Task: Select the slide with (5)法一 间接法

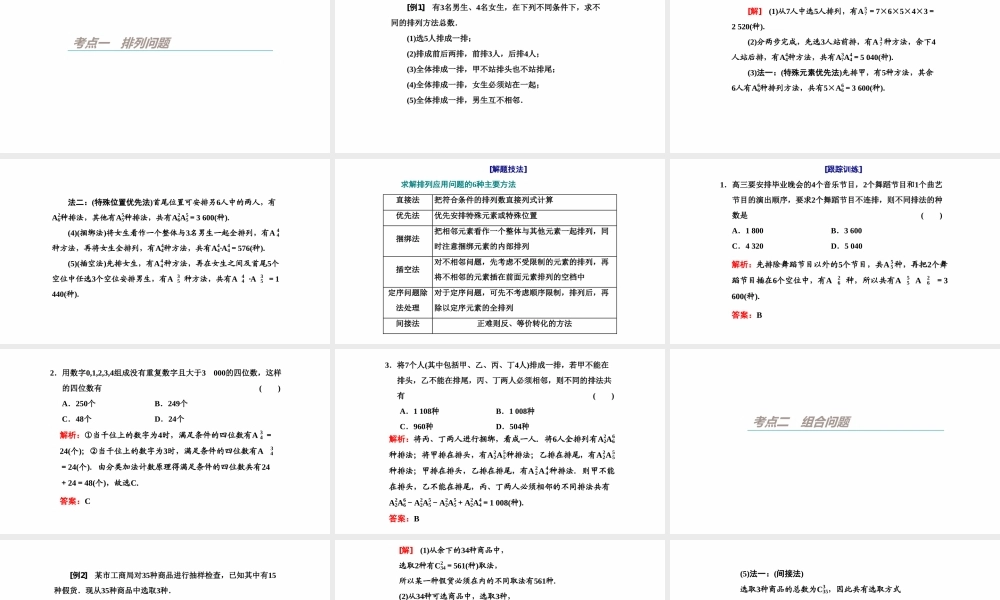Action: [835, 570]
